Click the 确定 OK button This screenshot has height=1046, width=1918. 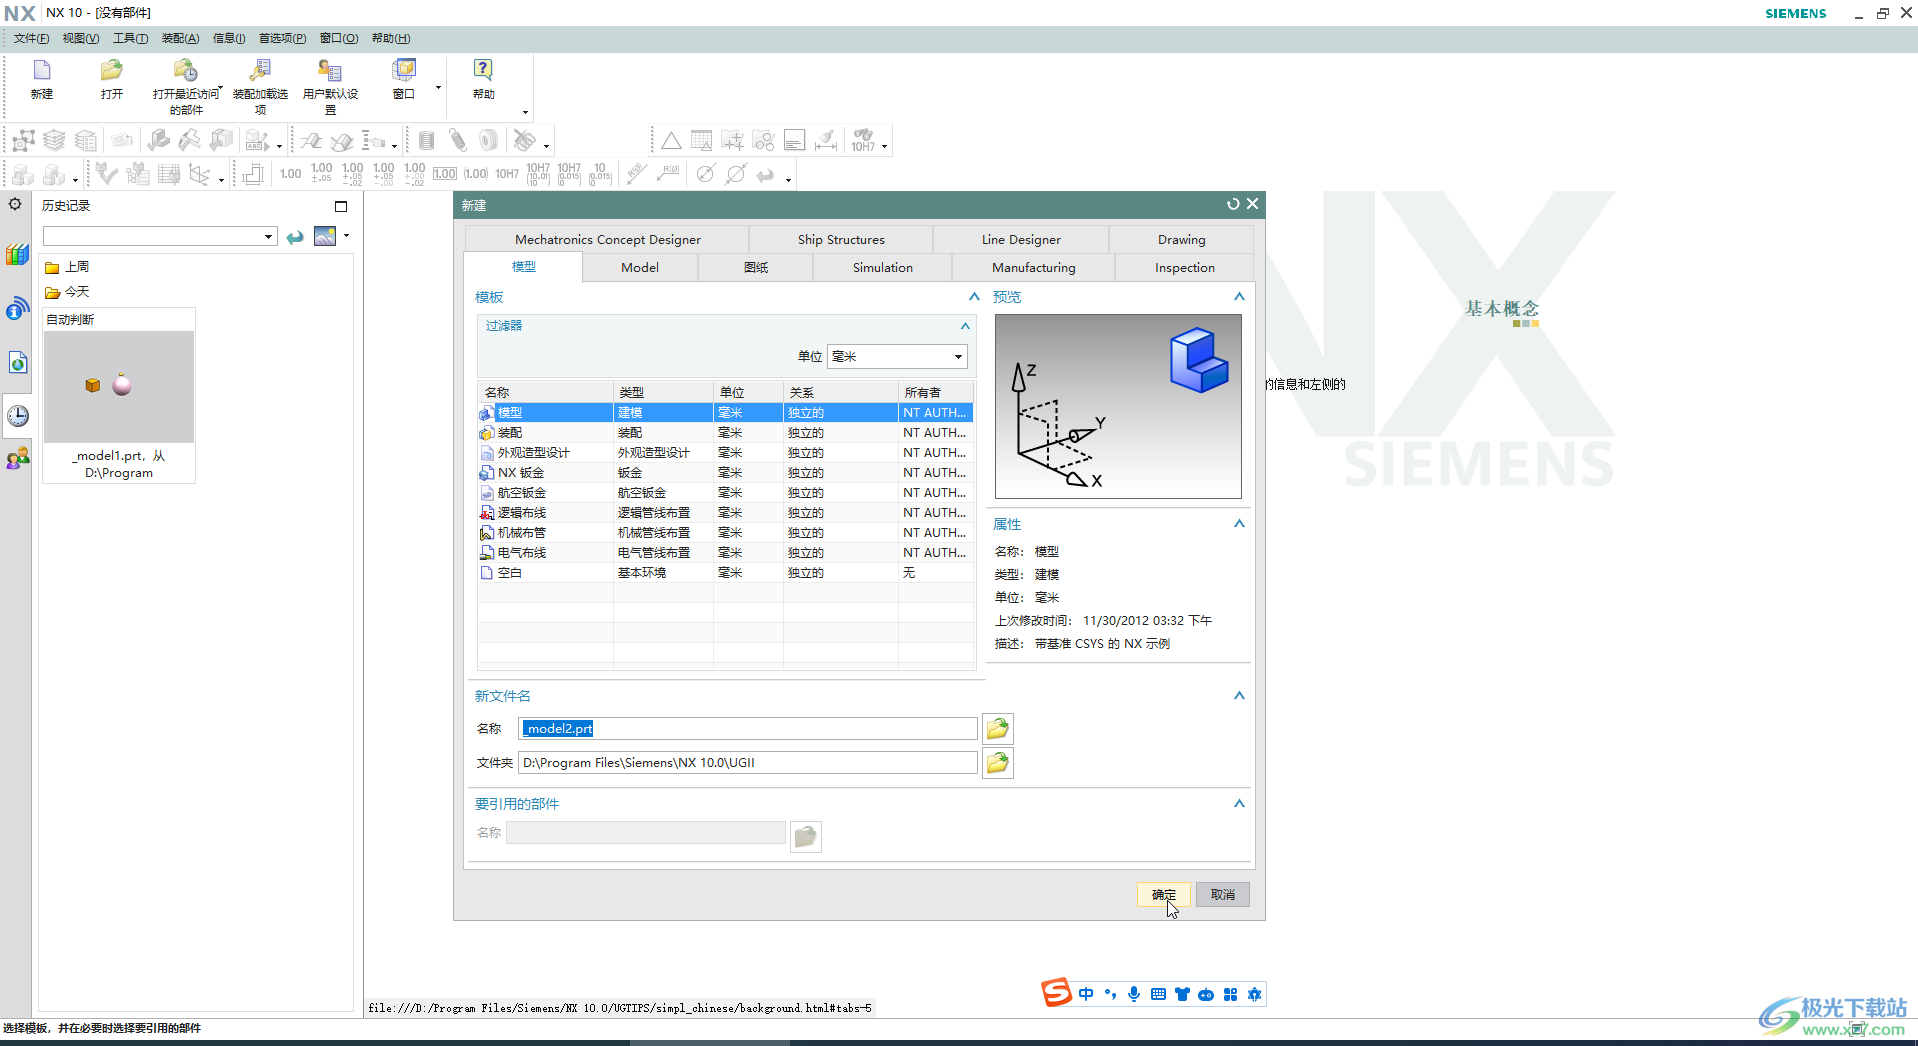[1164, 895]
